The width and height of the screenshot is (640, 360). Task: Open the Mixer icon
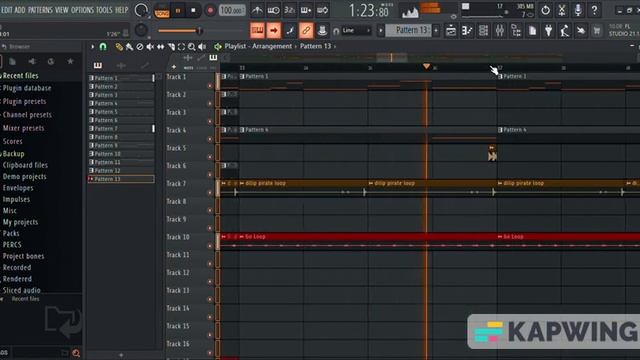[500, 31]
